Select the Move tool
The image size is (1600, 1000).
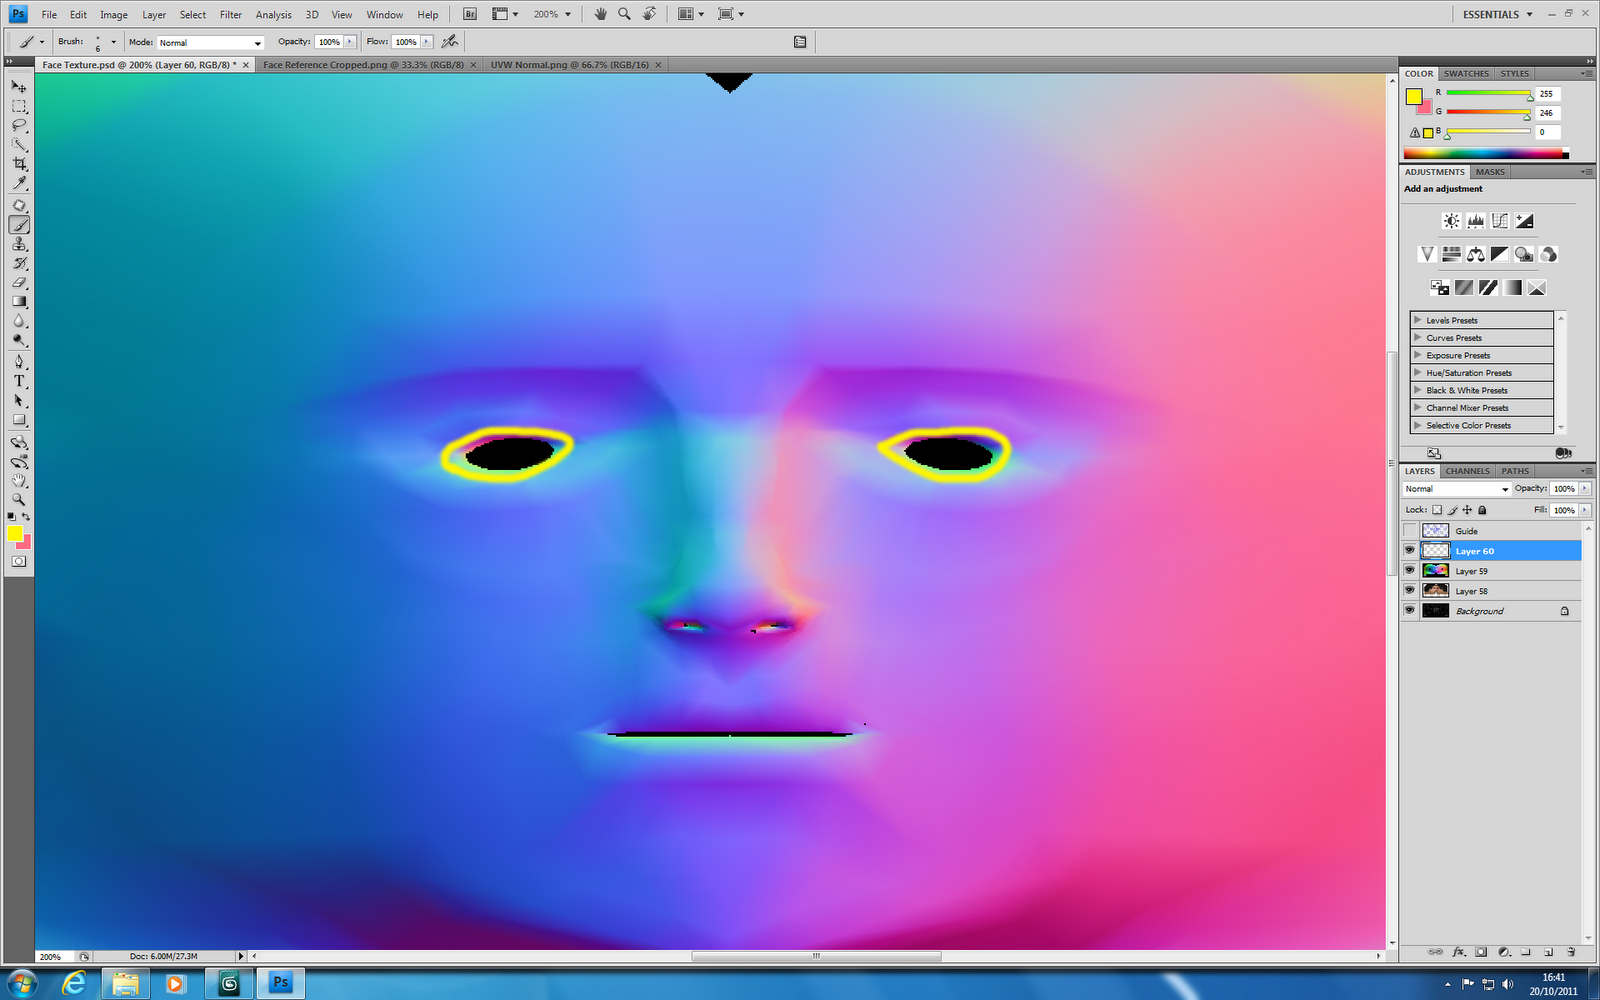tap(18, 86)
